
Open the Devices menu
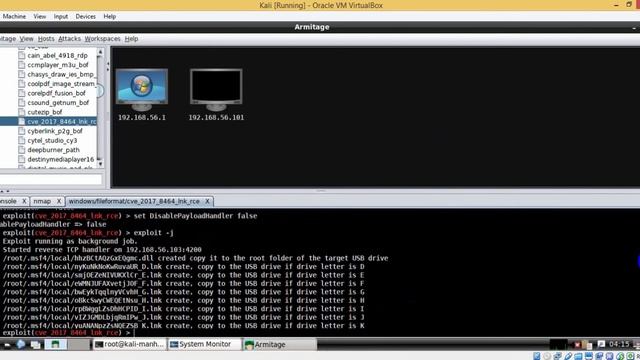click(85, 16)
